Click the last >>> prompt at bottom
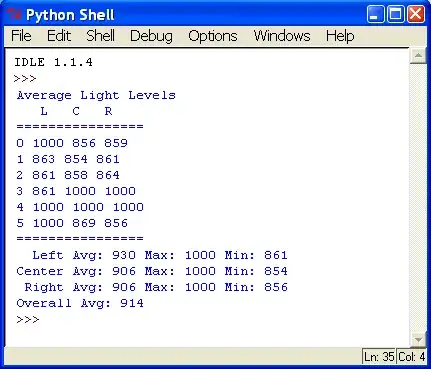Image resolution: width=431 pixels, height=369 pixels. 28,320
